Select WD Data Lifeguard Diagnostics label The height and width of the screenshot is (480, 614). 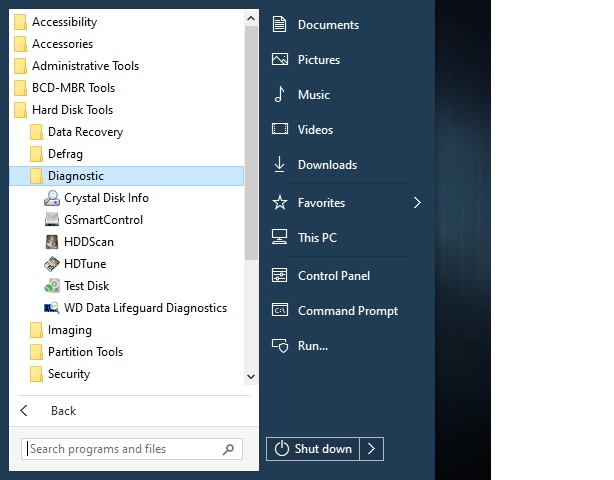(x=146, y=308)
